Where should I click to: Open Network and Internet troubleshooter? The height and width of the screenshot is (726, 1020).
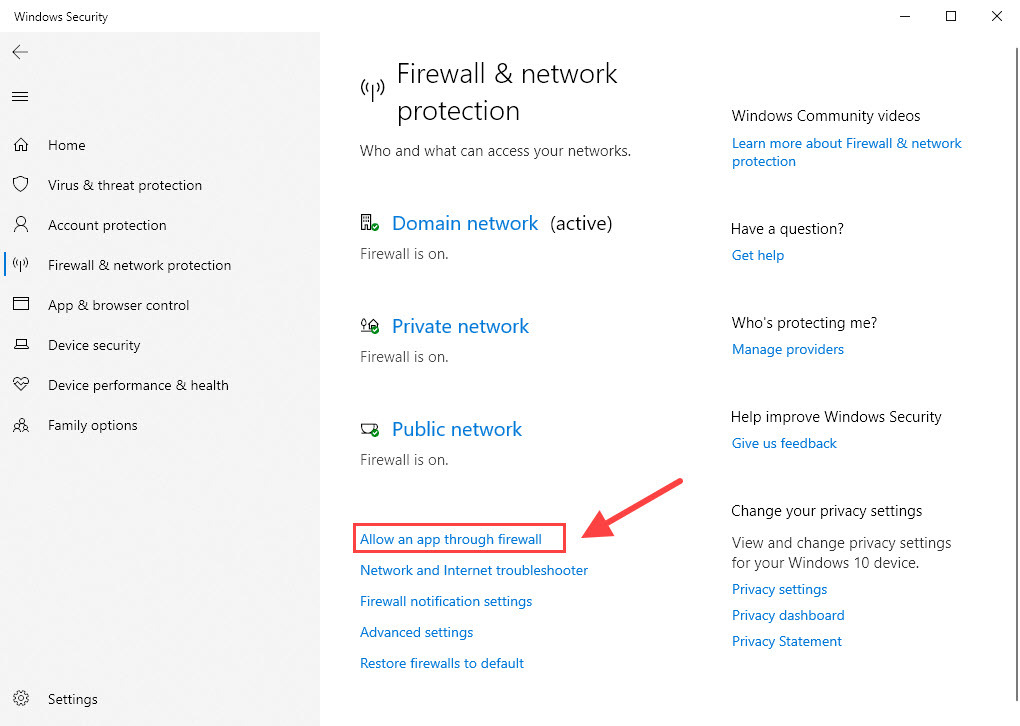[x=474, y=571]
